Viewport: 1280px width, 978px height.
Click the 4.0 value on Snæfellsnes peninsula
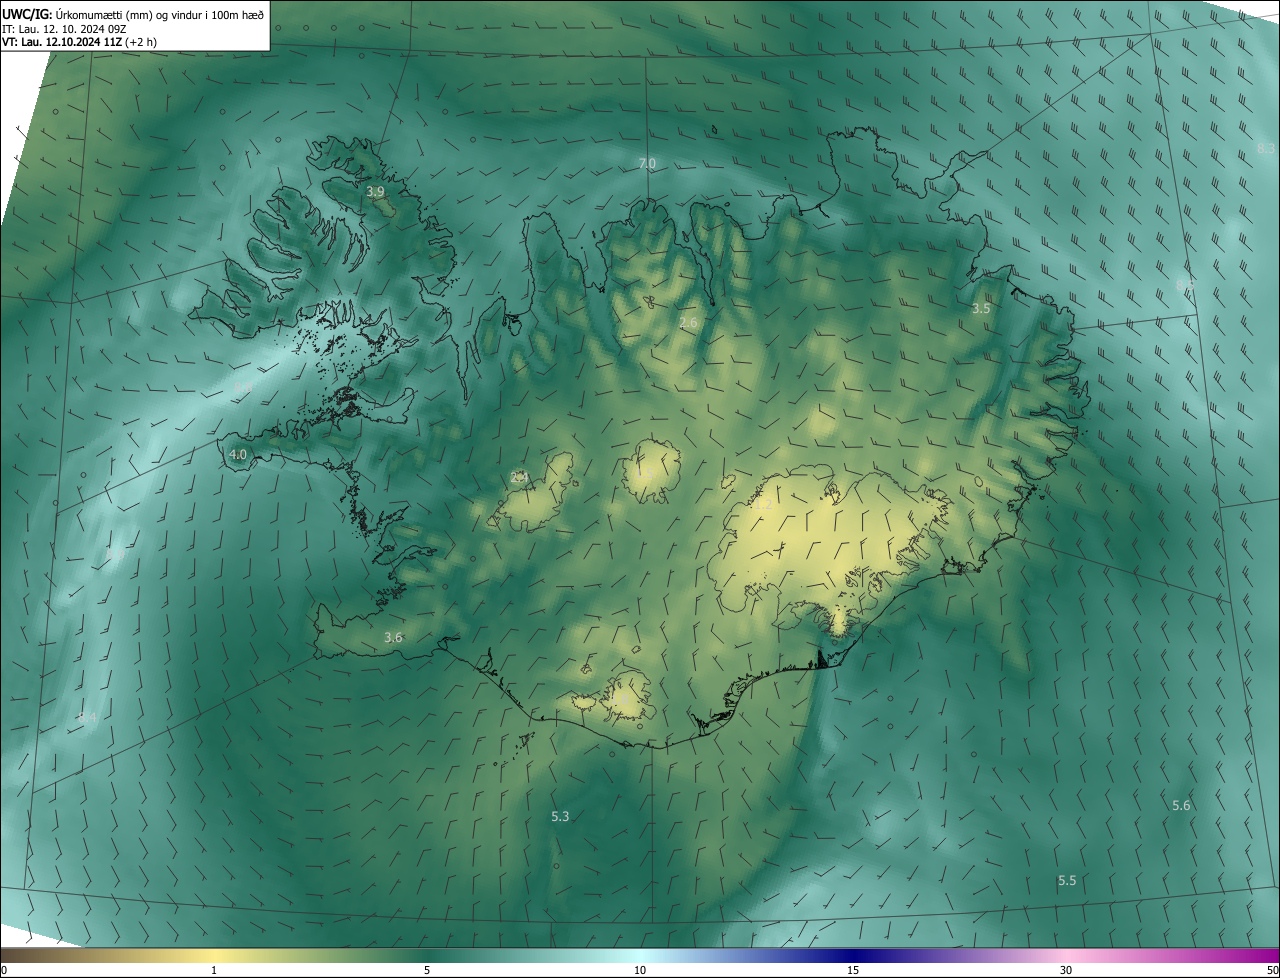[238, 454]
